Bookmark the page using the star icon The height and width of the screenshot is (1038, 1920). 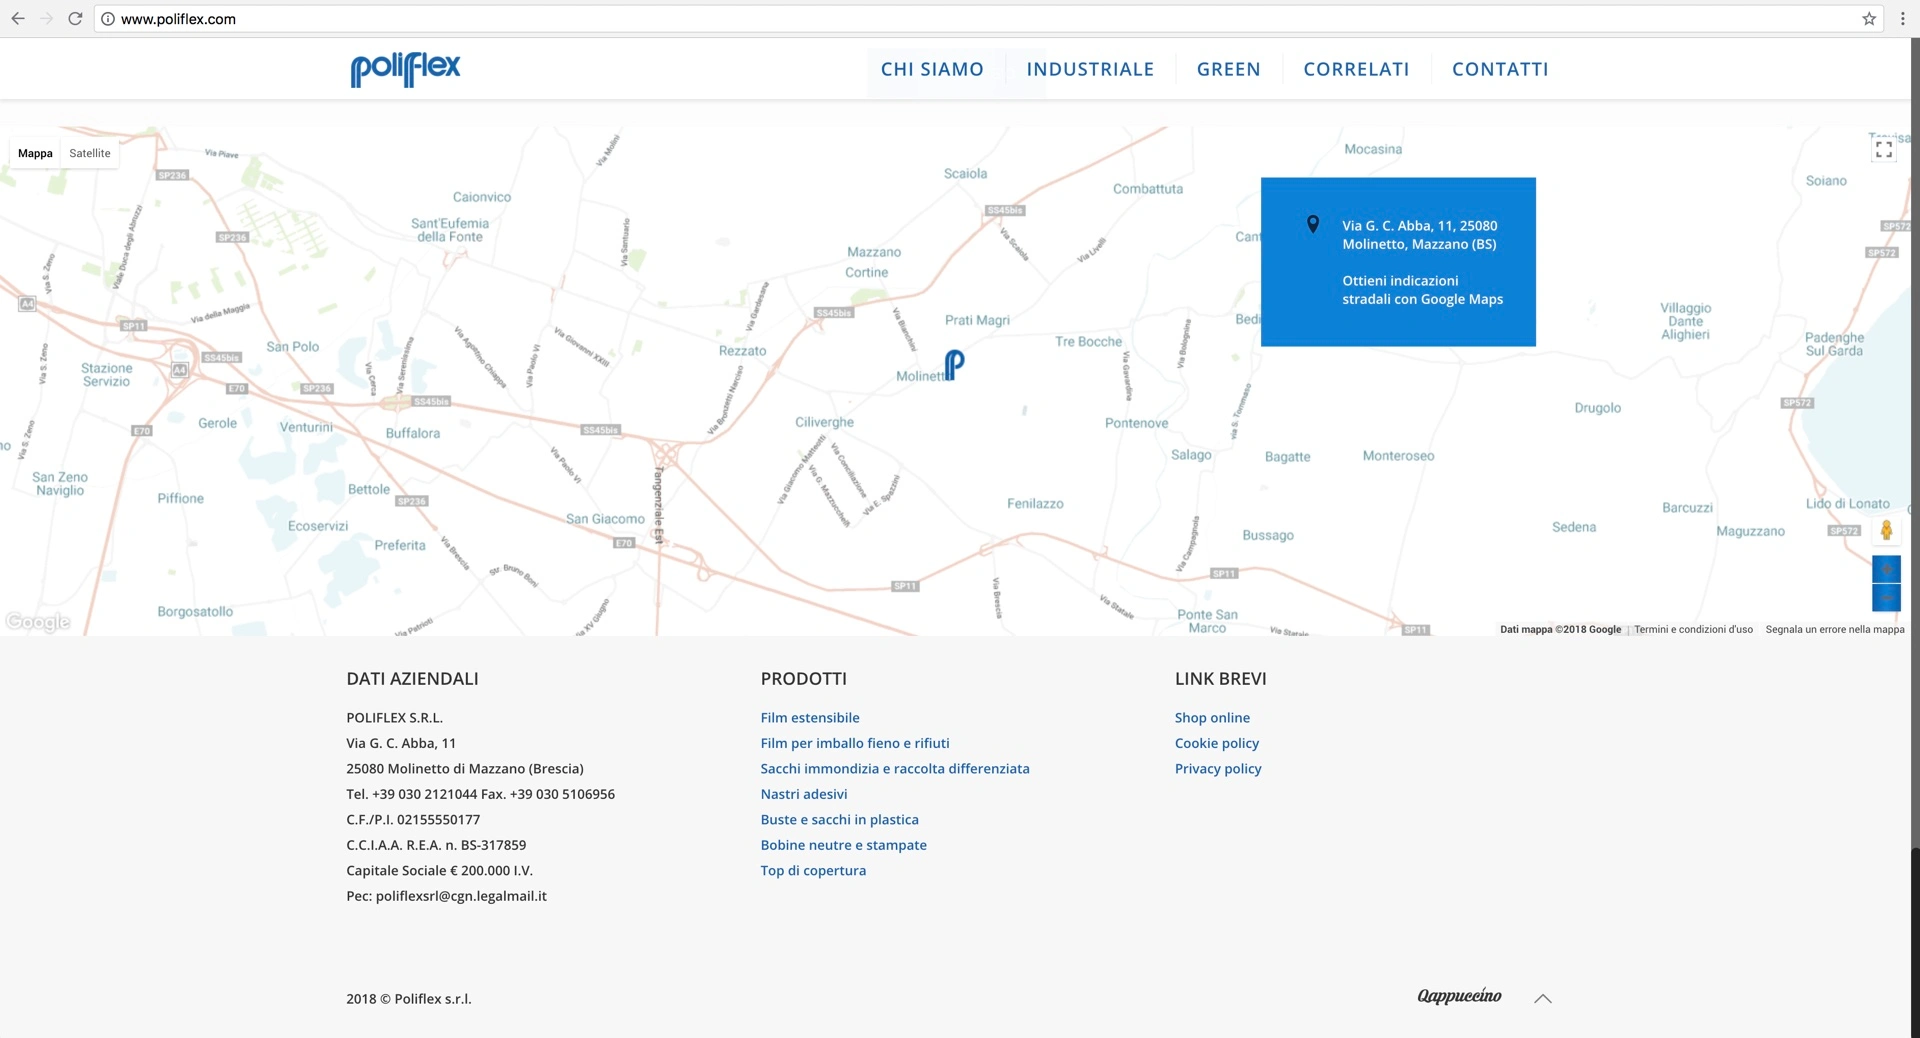click(1869, 19)
